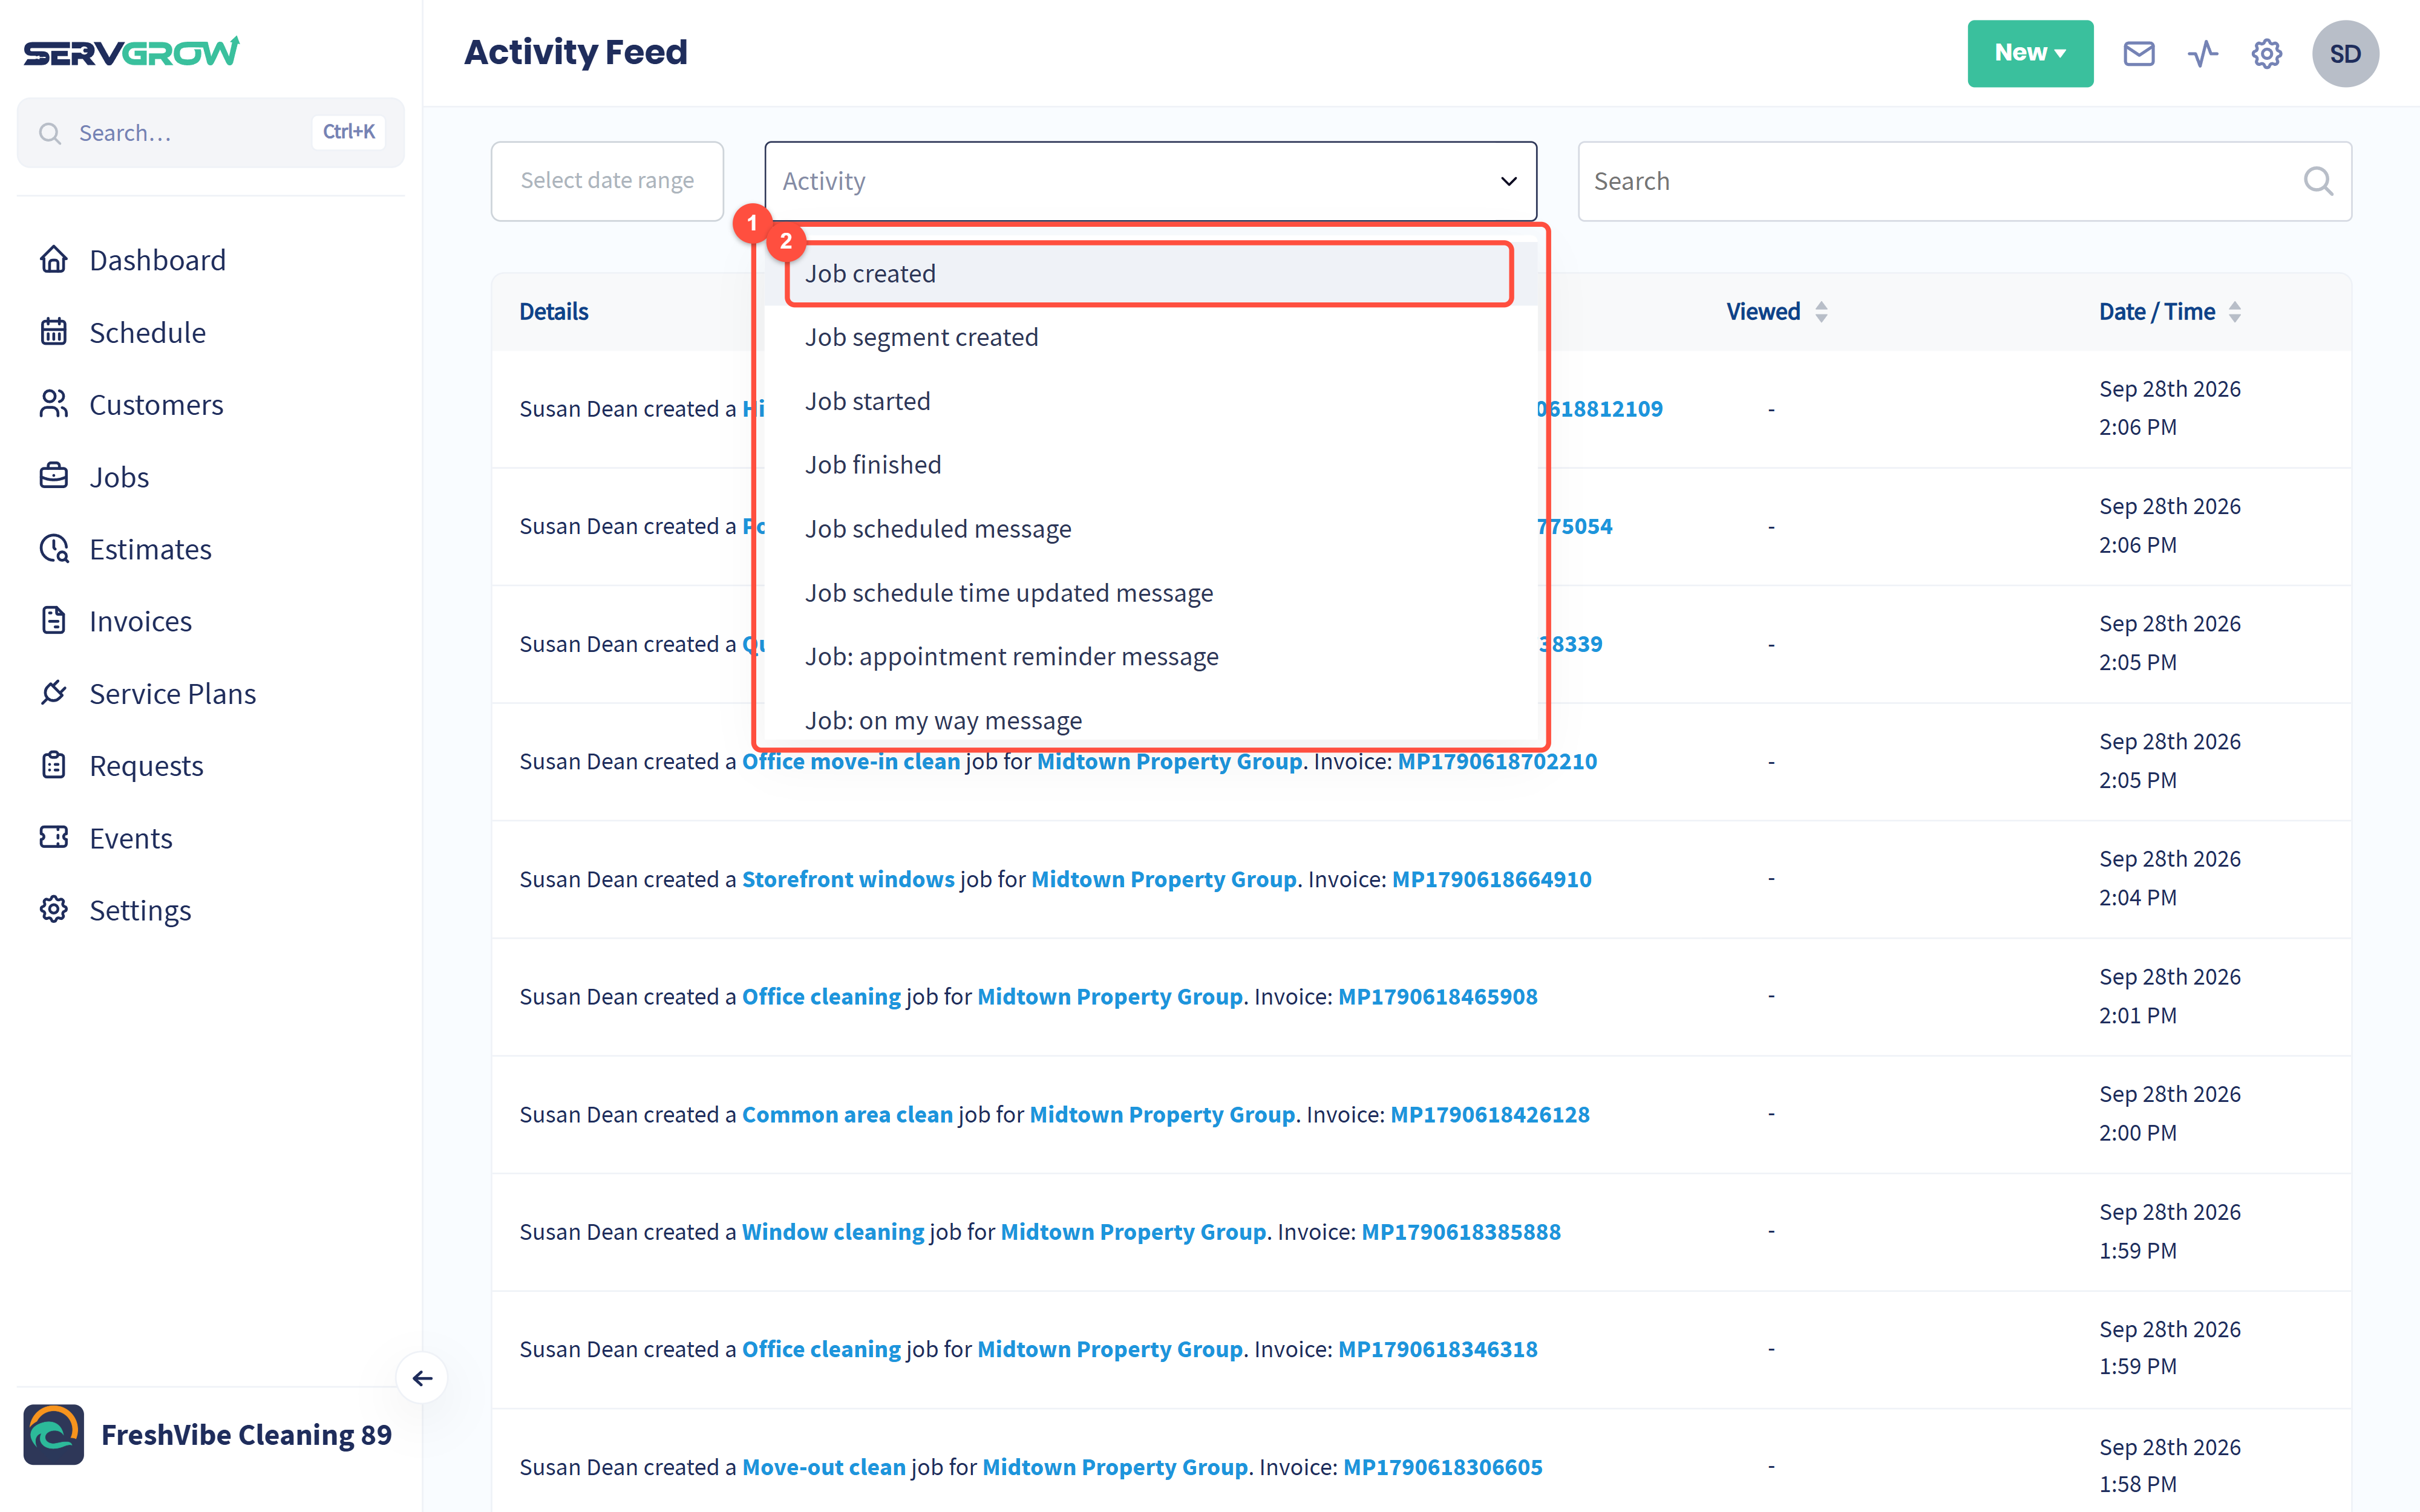
Task: Click the search magnifier in feed search
Action: click(x=2318, y=181)
